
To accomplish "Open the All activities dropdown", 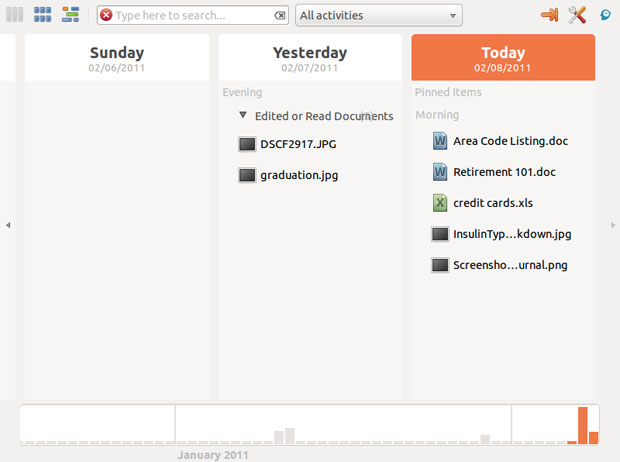I will point(379,16).
